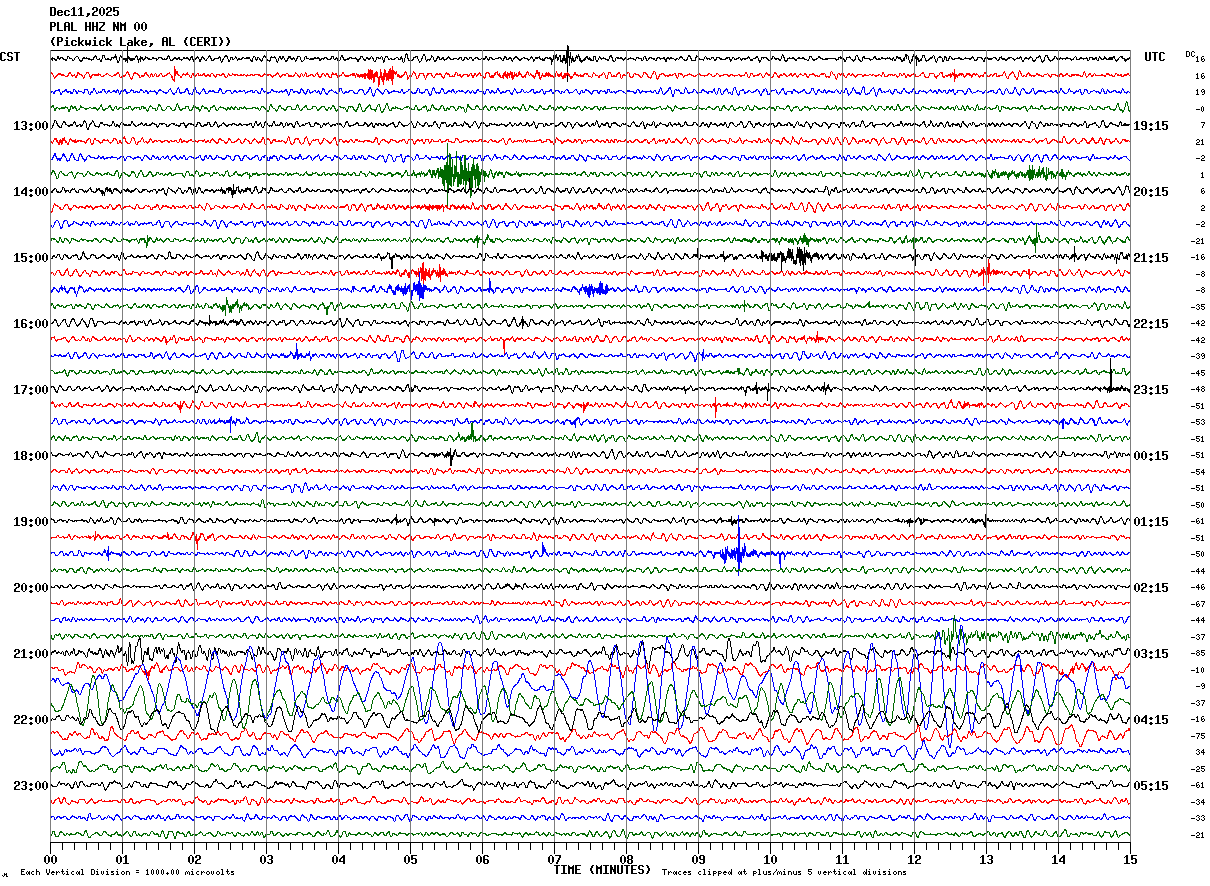The image size is (1210, 886).
Task: Select the 13:00 CST time marker
Action: coord(30,126)
